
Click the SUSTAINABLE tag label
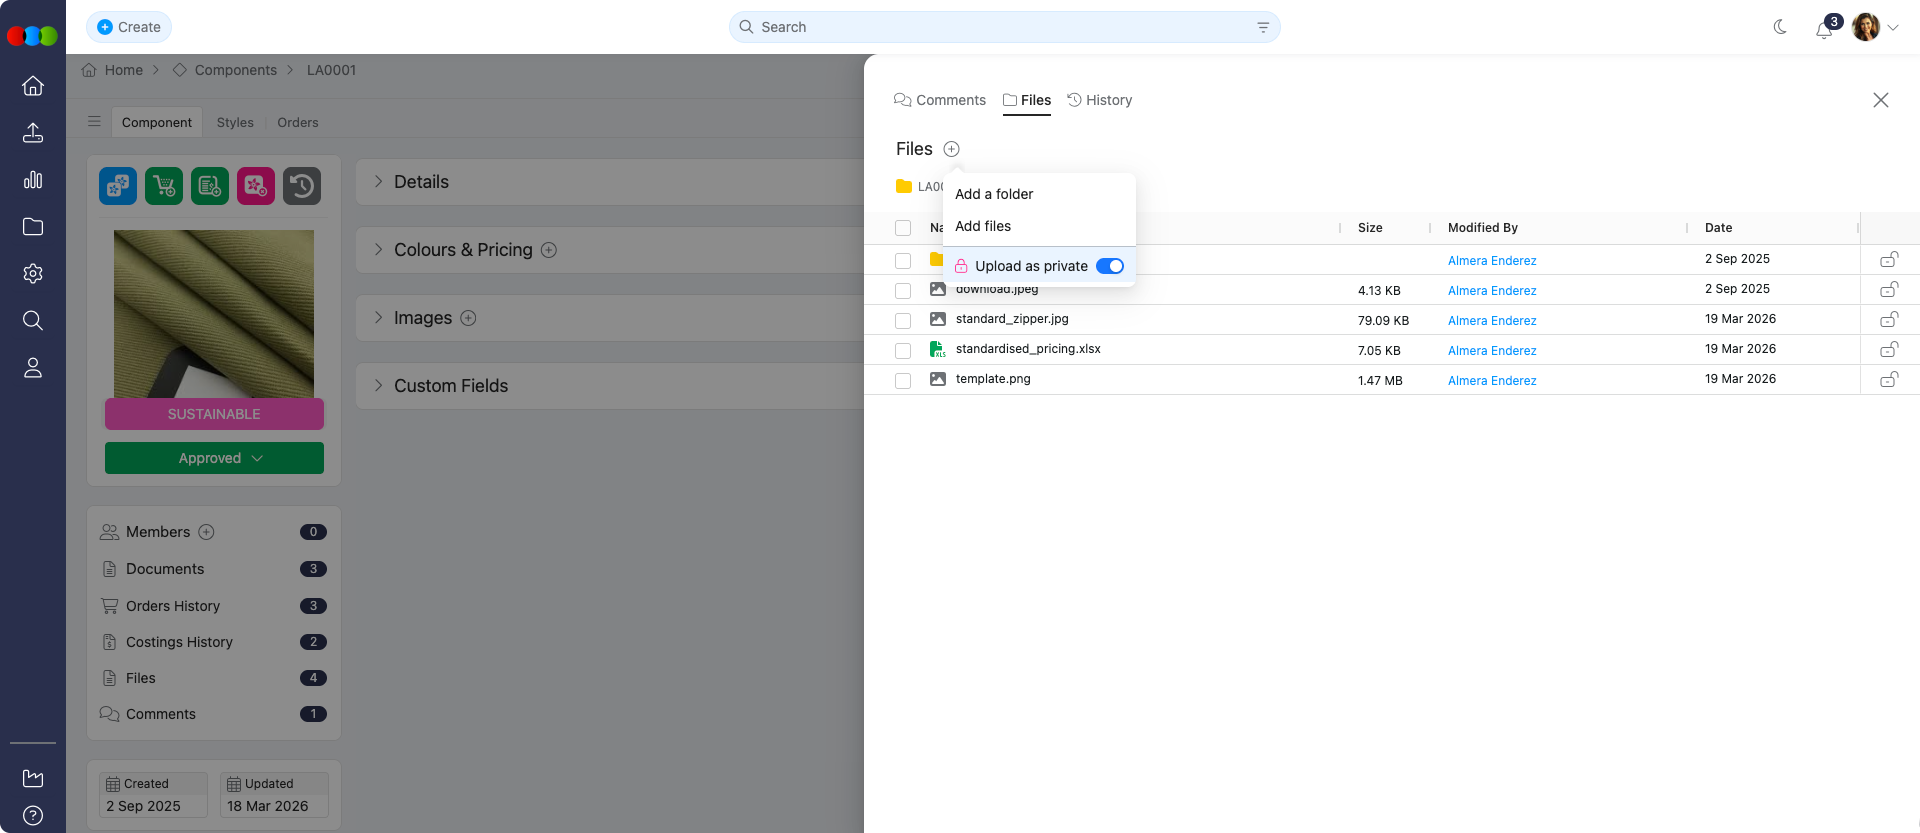pos(214,414)
